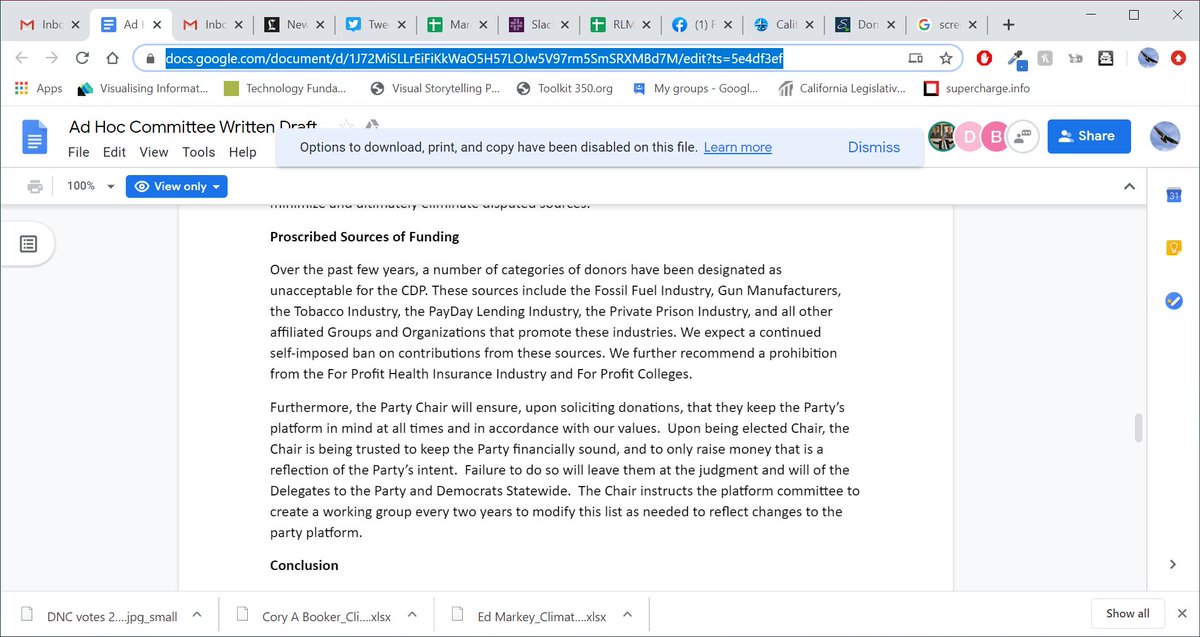Click the Chrome profile avatar
Screen dimensions: 1200x637
pos(1148,58)
